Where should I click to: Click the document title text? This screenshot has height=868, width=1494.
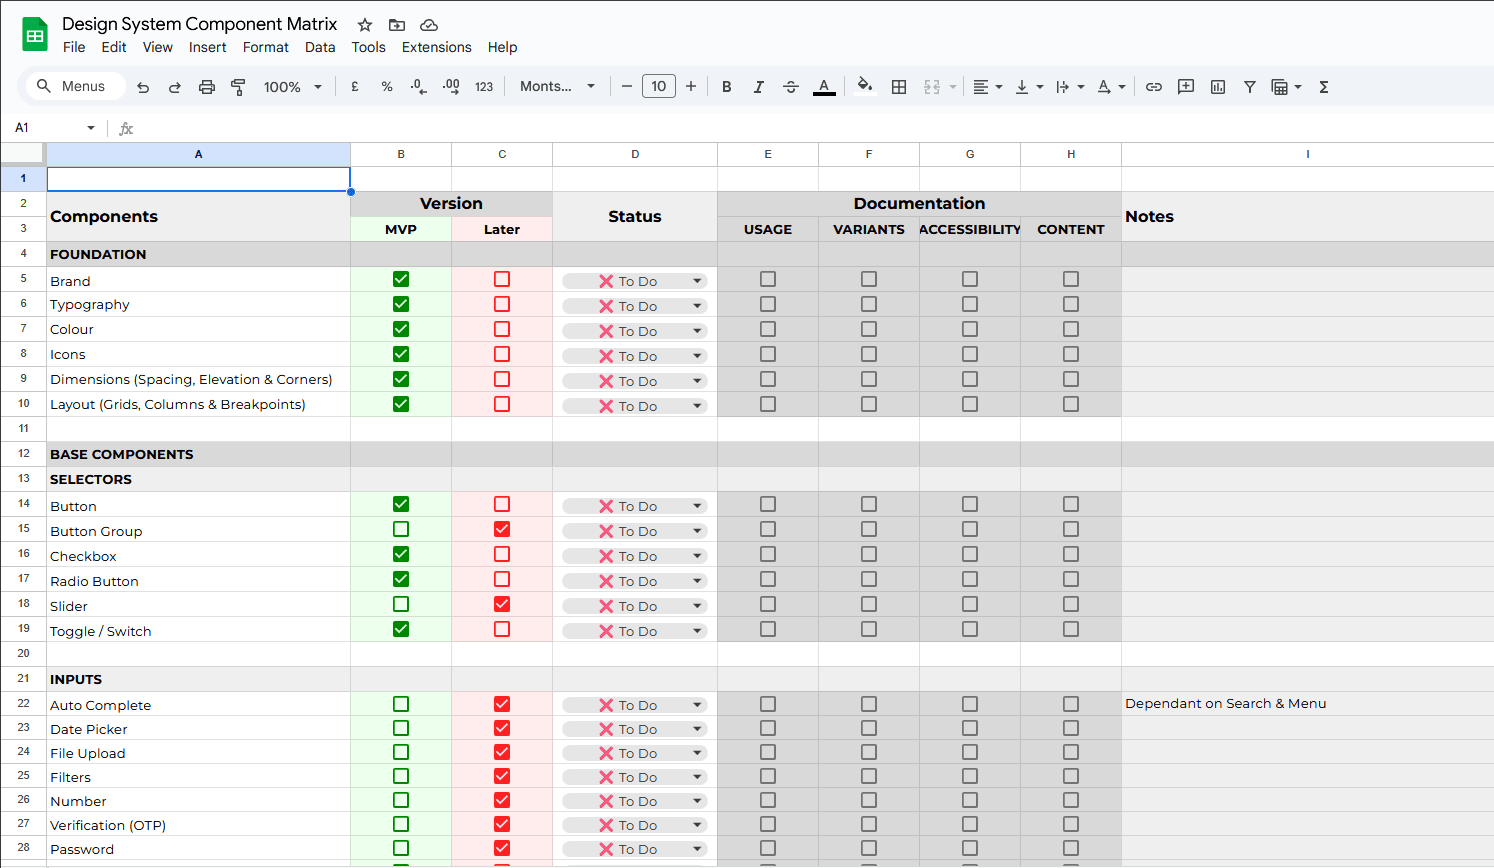[200, 24]
